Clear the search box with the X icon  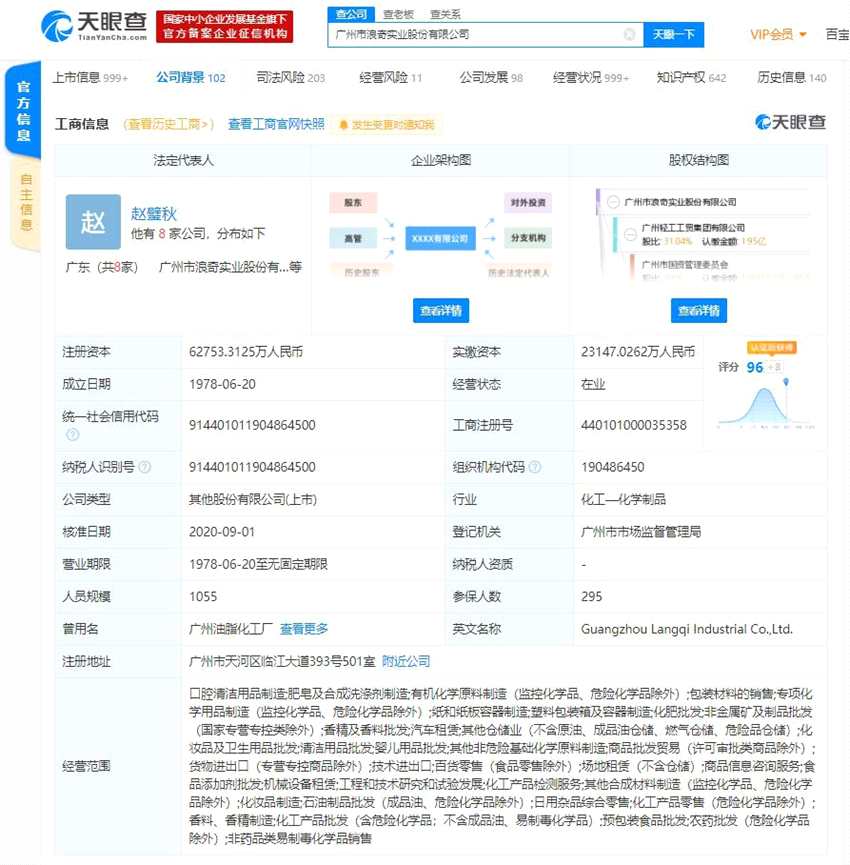(629, 35)
